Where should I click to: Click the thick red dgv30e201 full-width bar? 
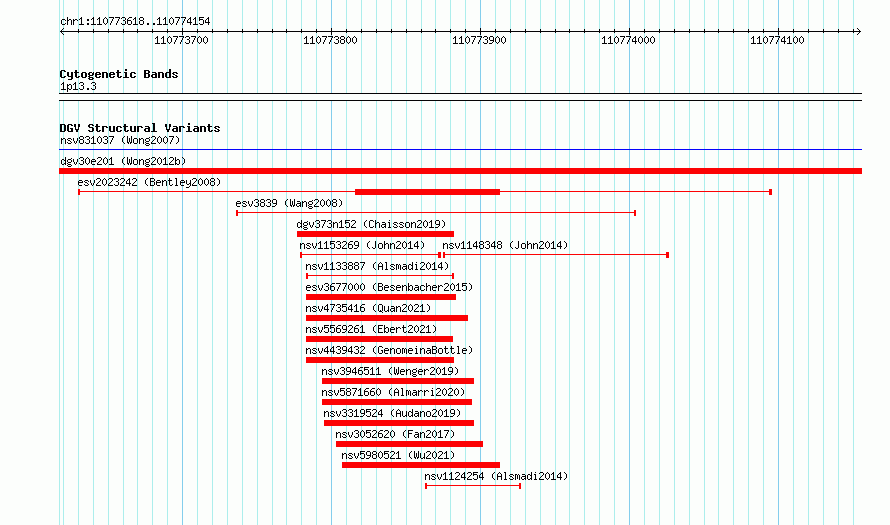460,171
